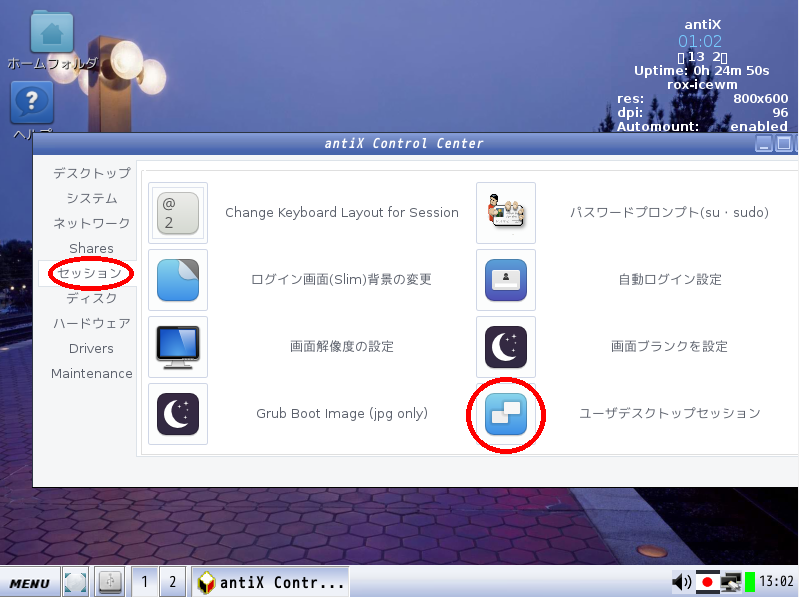Click the password prompt su/sudo icon
The height and width of the screenshot is (597, 799).
click(x=505, y=213)
